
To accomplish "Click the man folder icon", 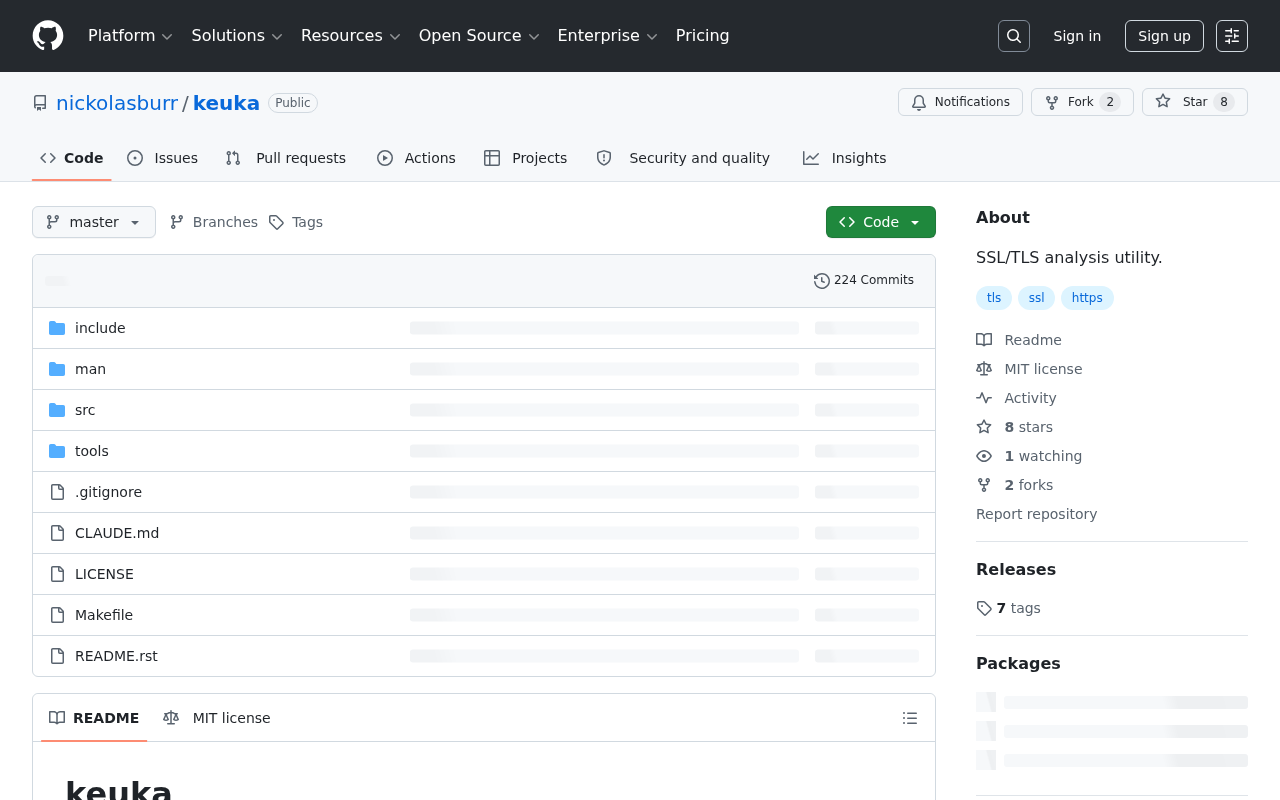I will [57, 369].
